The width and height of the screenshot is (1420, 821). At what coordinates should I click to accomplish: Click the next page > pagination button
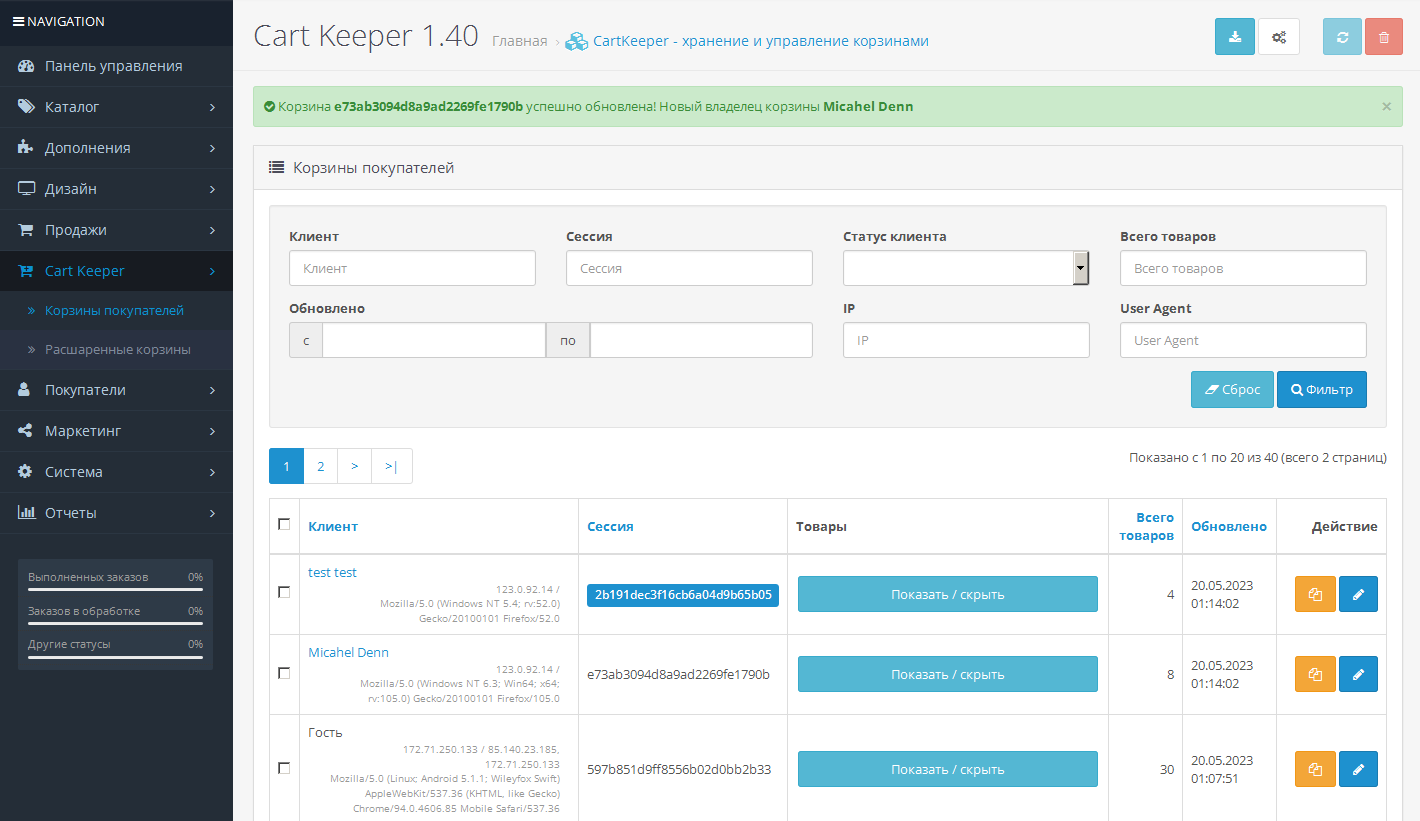tap(354, 466)
